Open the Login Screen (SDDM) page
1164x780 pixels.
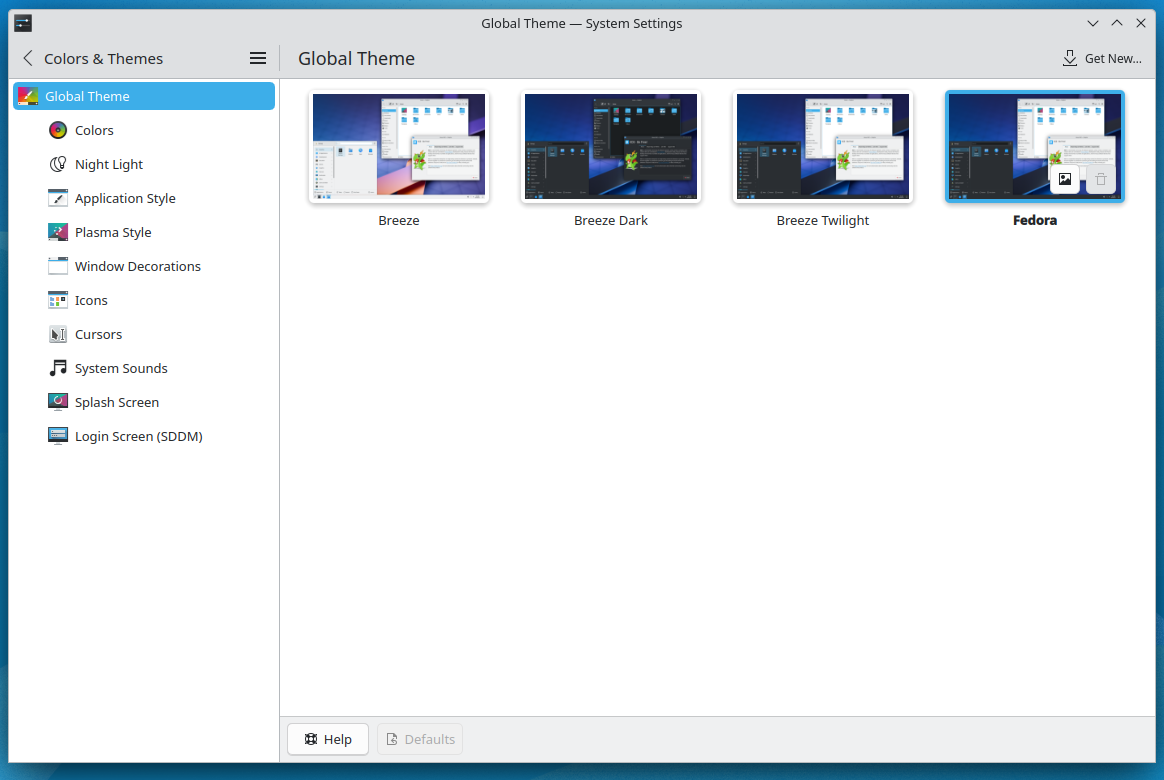click(x=144, y=436)
